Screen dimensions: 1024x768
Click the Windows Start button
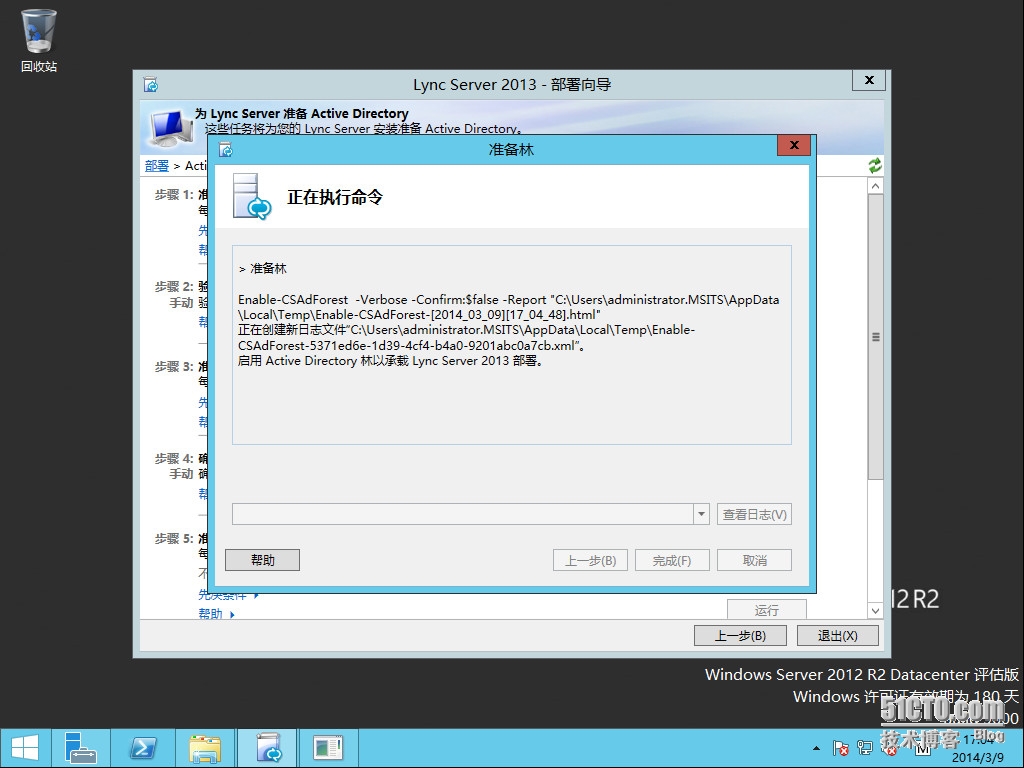(x=25, y=748)
